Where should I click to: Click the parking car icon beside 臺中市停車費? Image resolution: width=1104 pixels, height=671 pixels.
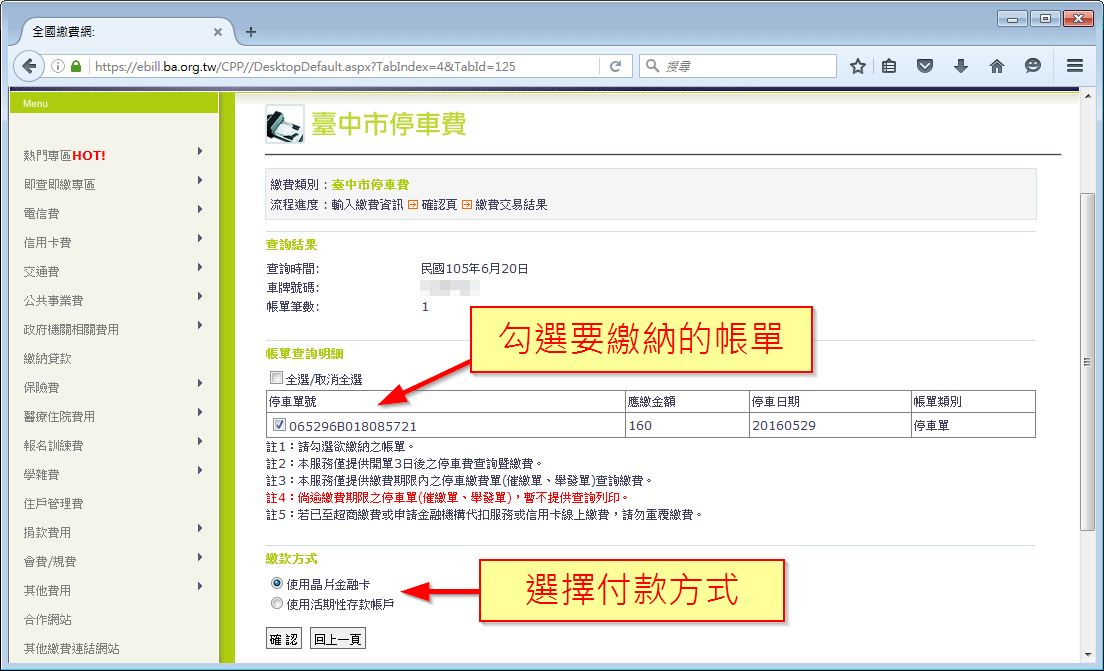coord(284,125)
